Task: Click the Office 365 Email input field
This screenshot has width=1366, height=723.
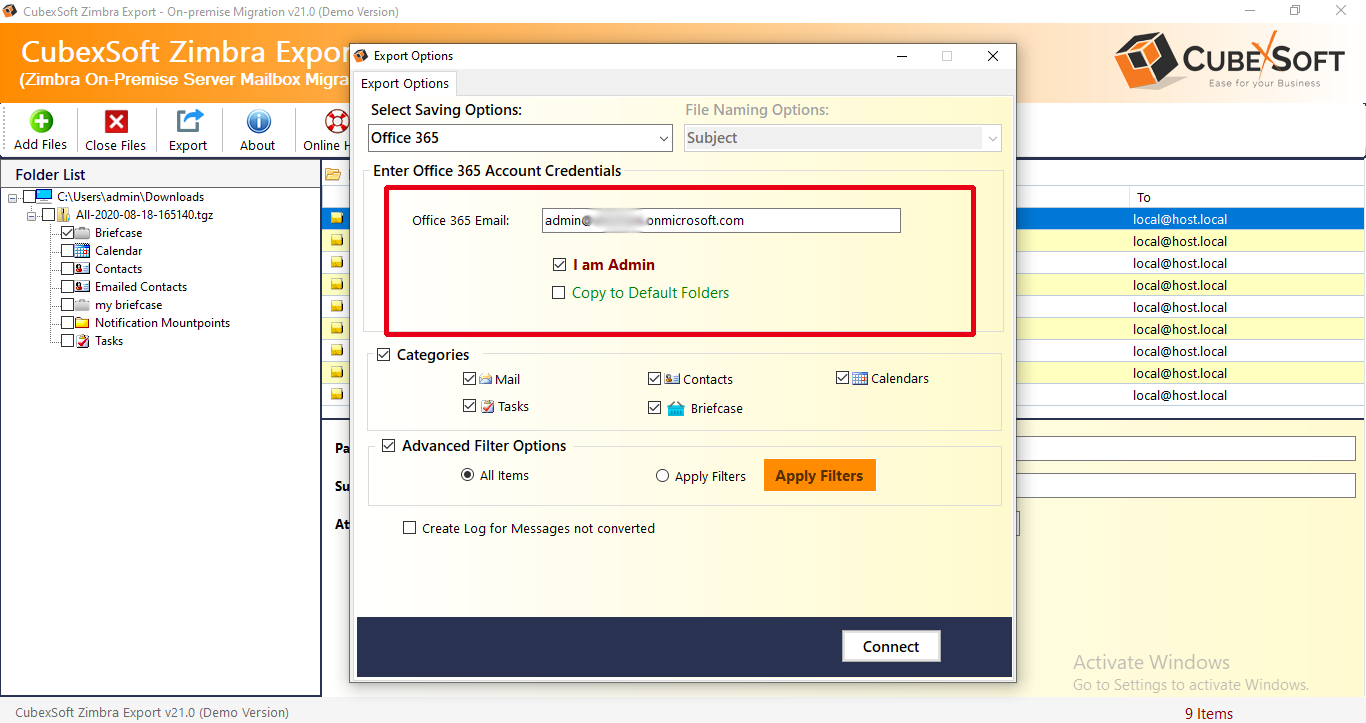Action: [721, 220]
